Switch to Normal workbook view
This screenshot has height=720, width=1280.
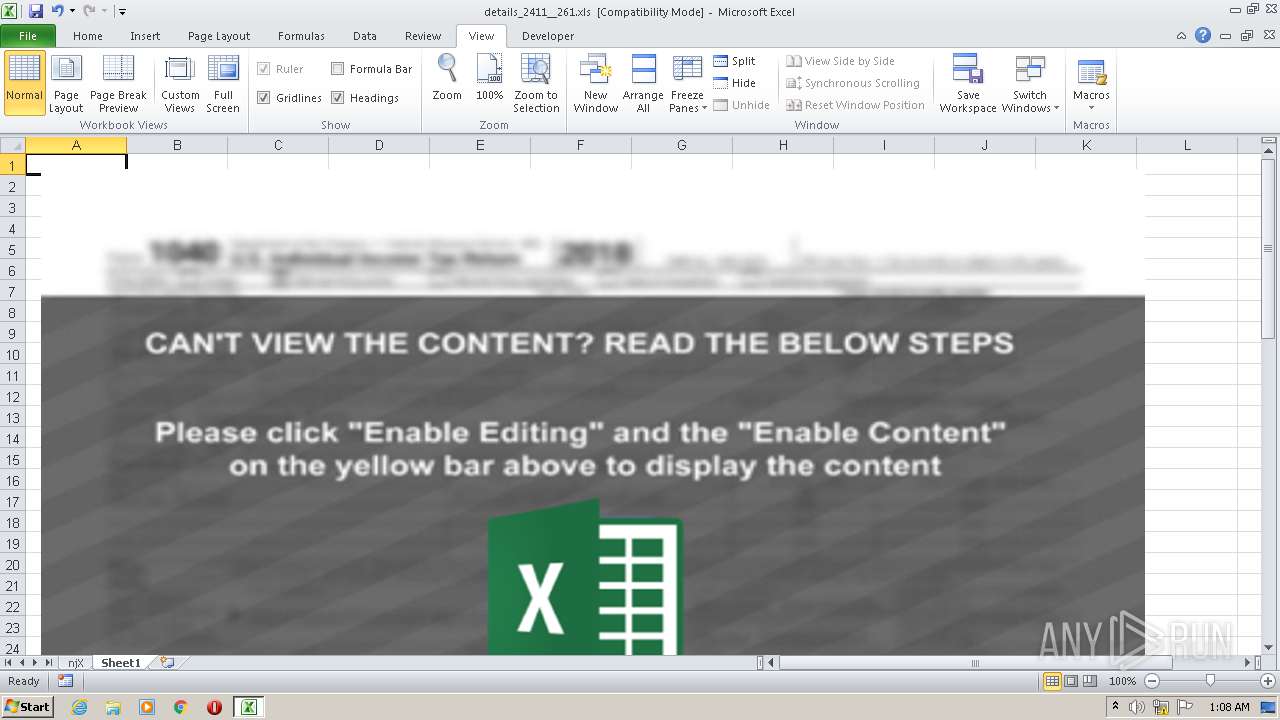(24, 83)
